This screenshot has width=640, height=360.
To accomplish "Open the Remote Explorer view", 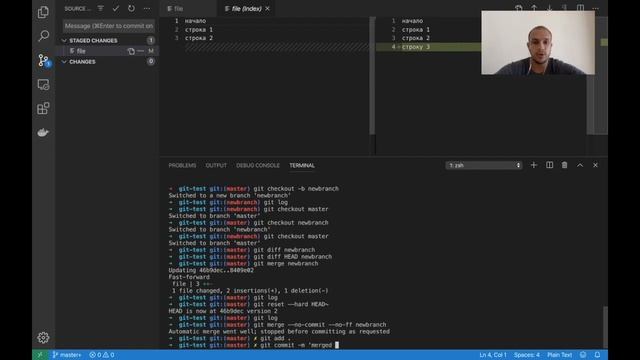I will click(43, 84).
